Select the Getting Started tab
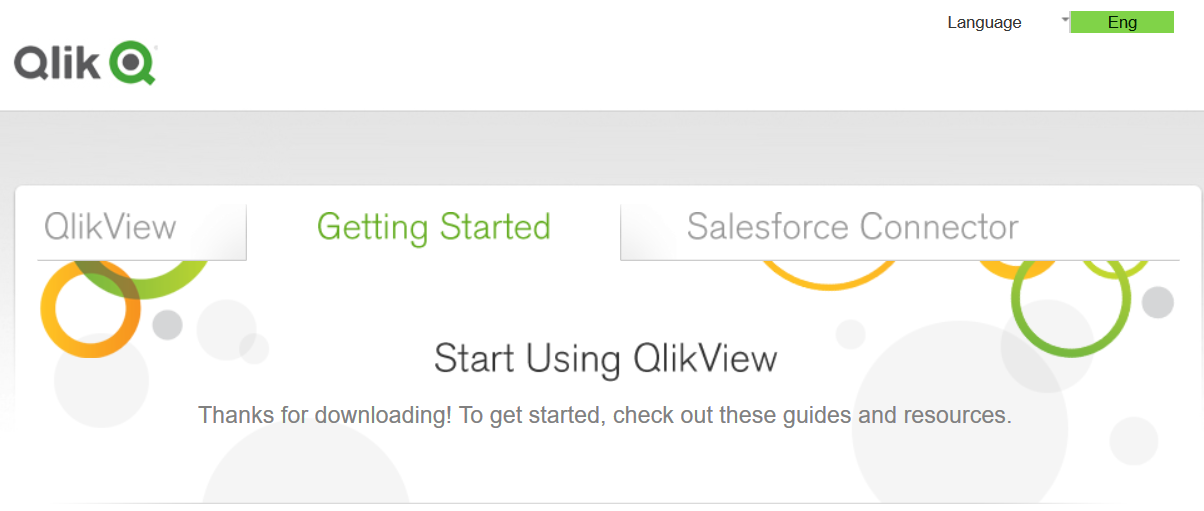Viewport: 1204px width, 511px height. pyautogui.click(x=433, y=227)
